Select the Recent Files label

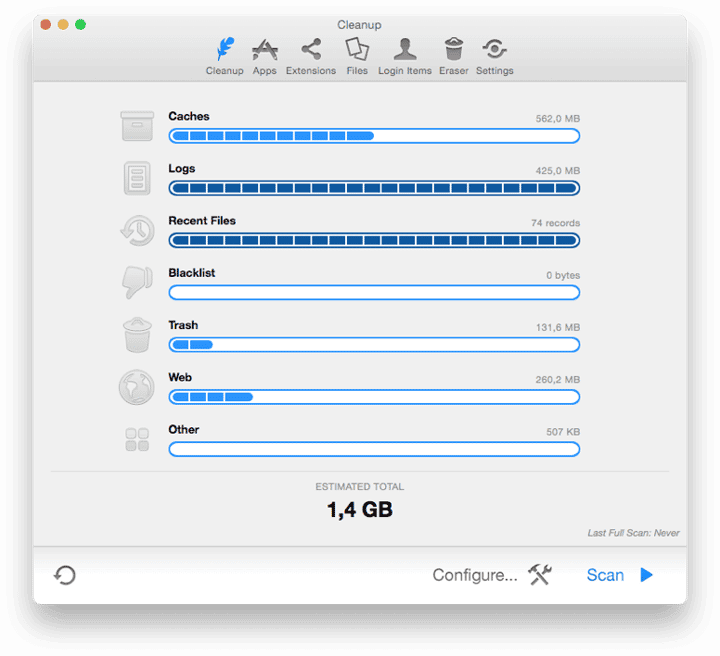pyautogui.click(x=202, y=221)
